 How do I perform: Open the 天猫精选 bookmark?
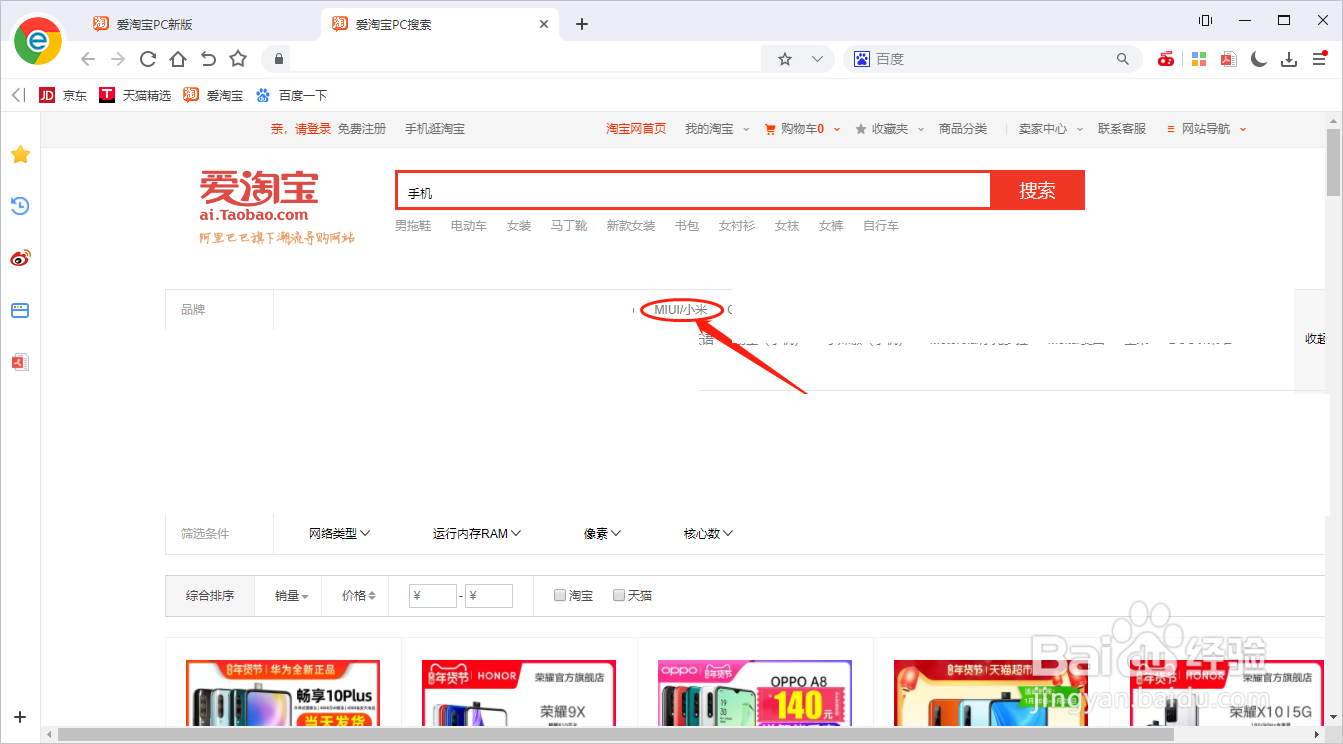tap(135, 95)
